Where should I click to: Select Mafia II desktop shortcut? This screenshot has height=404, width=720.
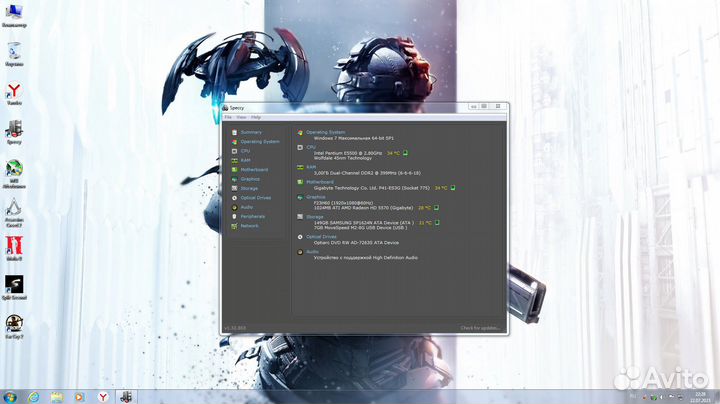[14, 248]
